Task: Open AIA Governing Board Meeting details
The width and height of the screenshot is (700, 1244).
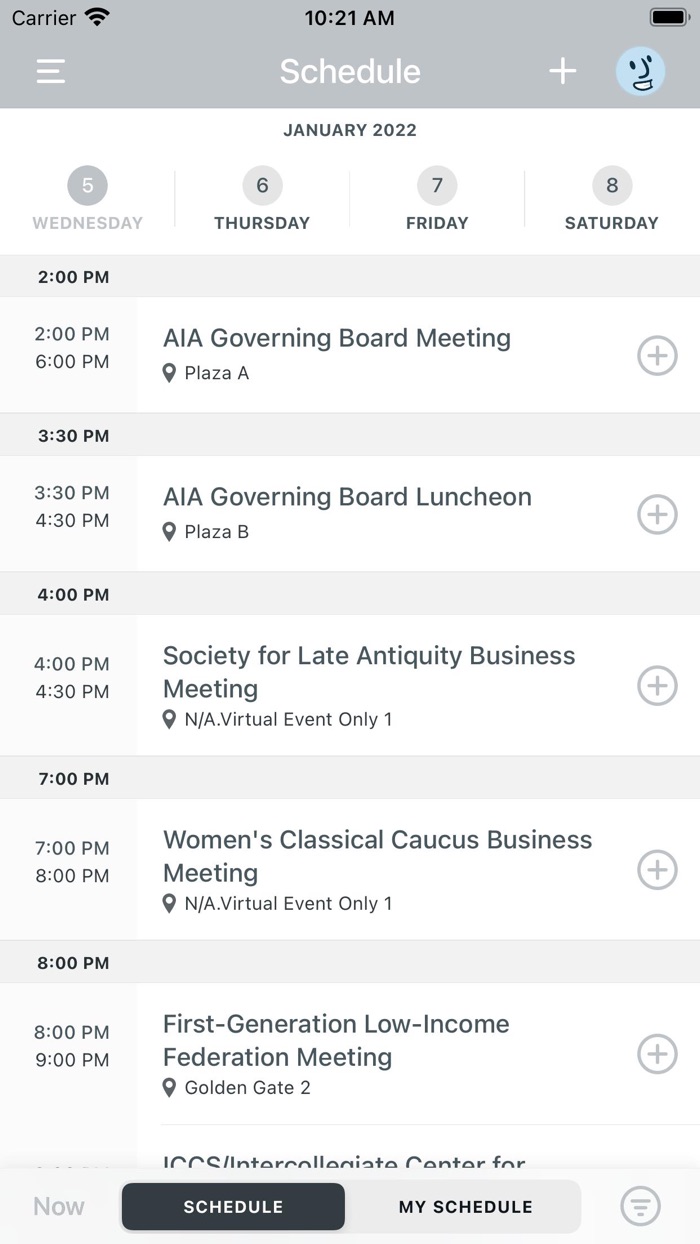Action: 337,339
